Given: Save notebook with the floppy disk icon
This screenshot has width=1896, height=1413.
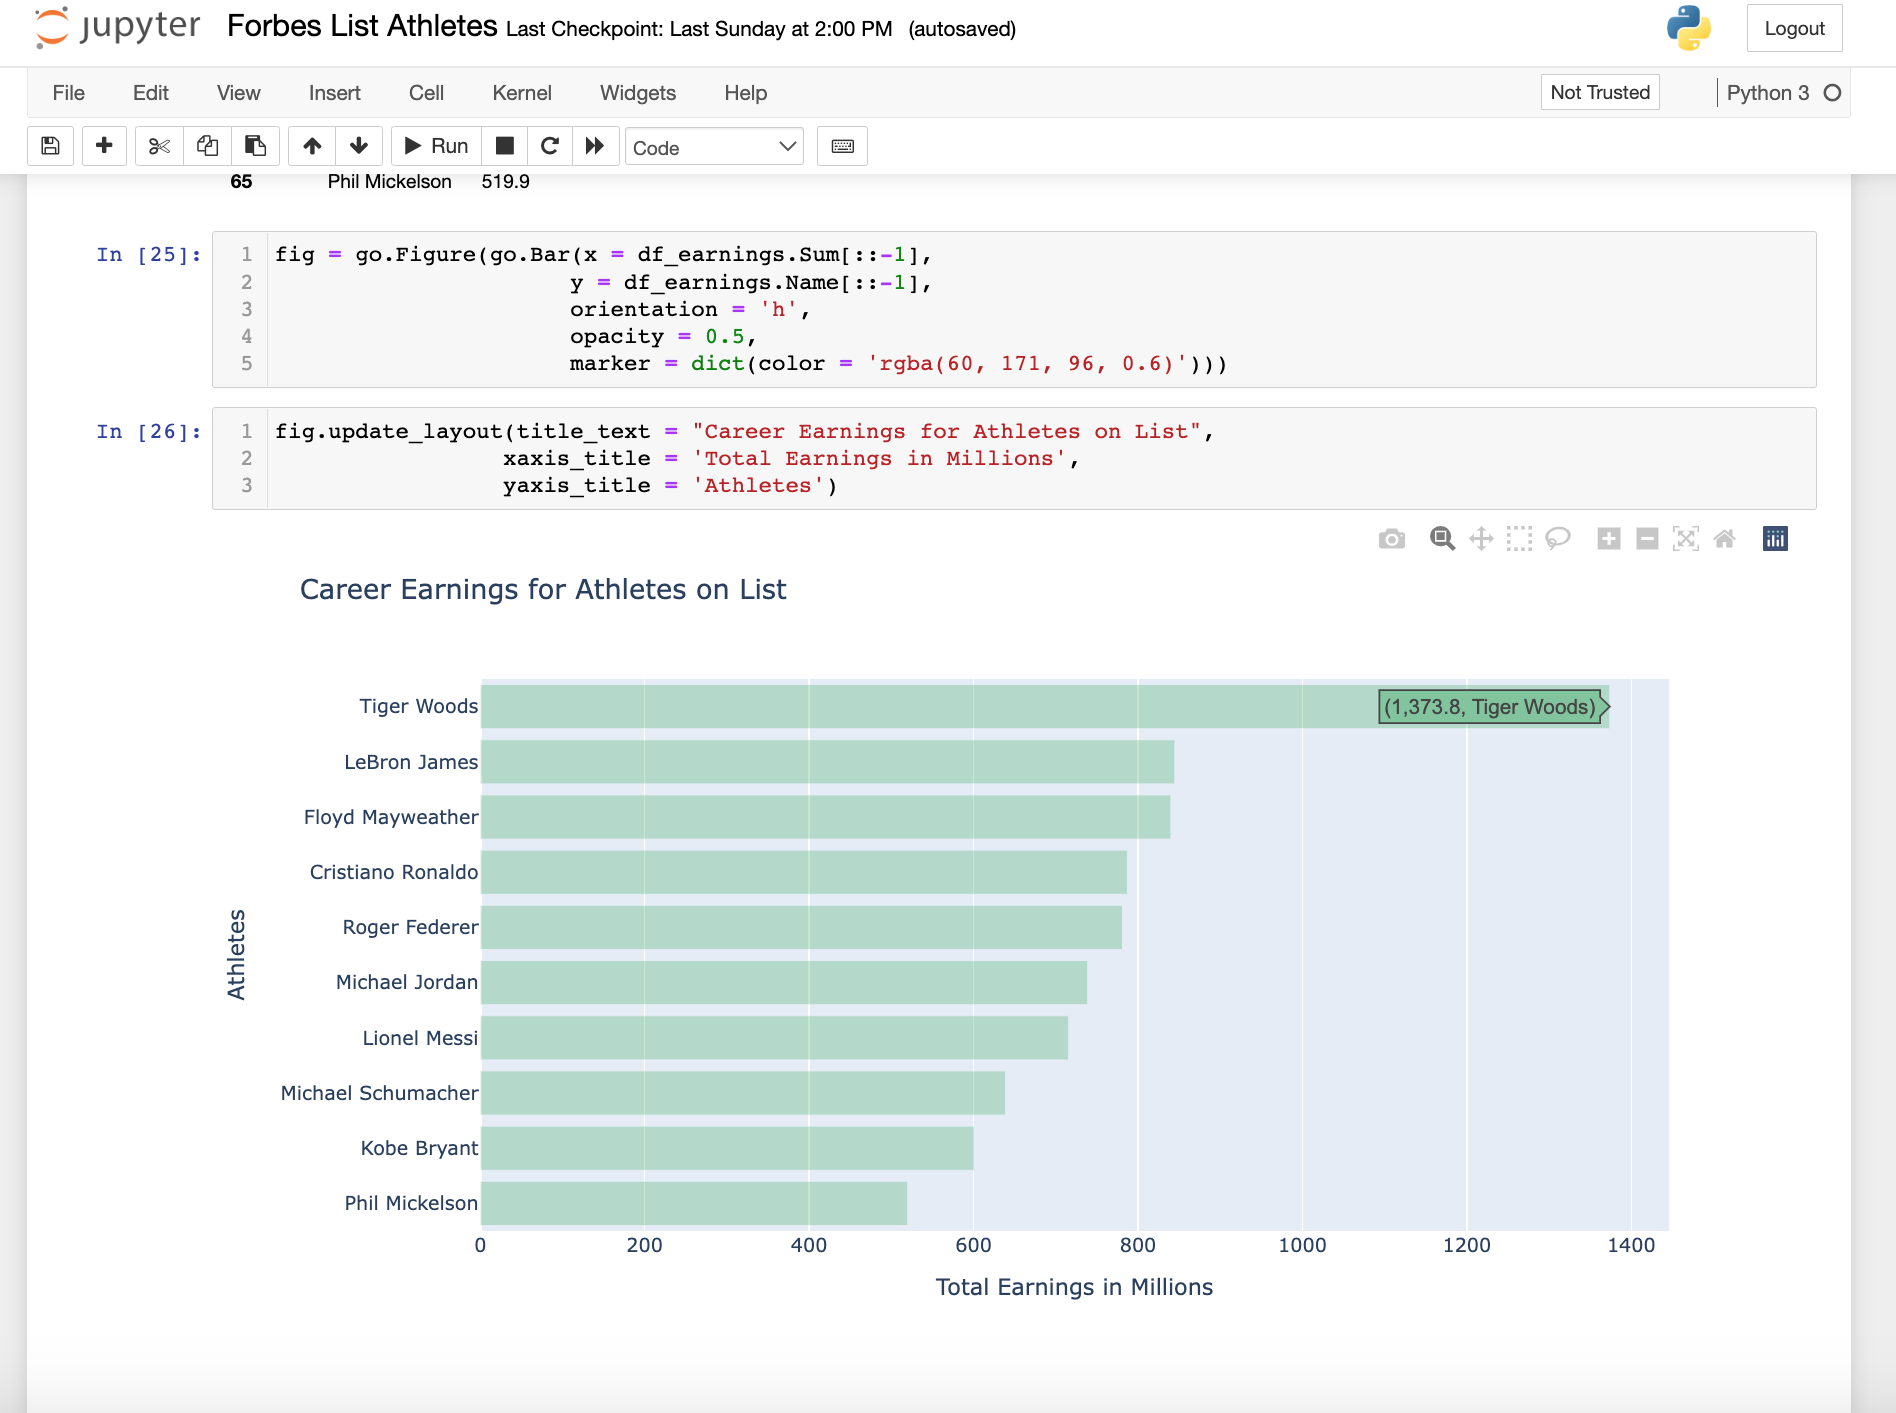Looking at the screenshot, I should (51, 146).
